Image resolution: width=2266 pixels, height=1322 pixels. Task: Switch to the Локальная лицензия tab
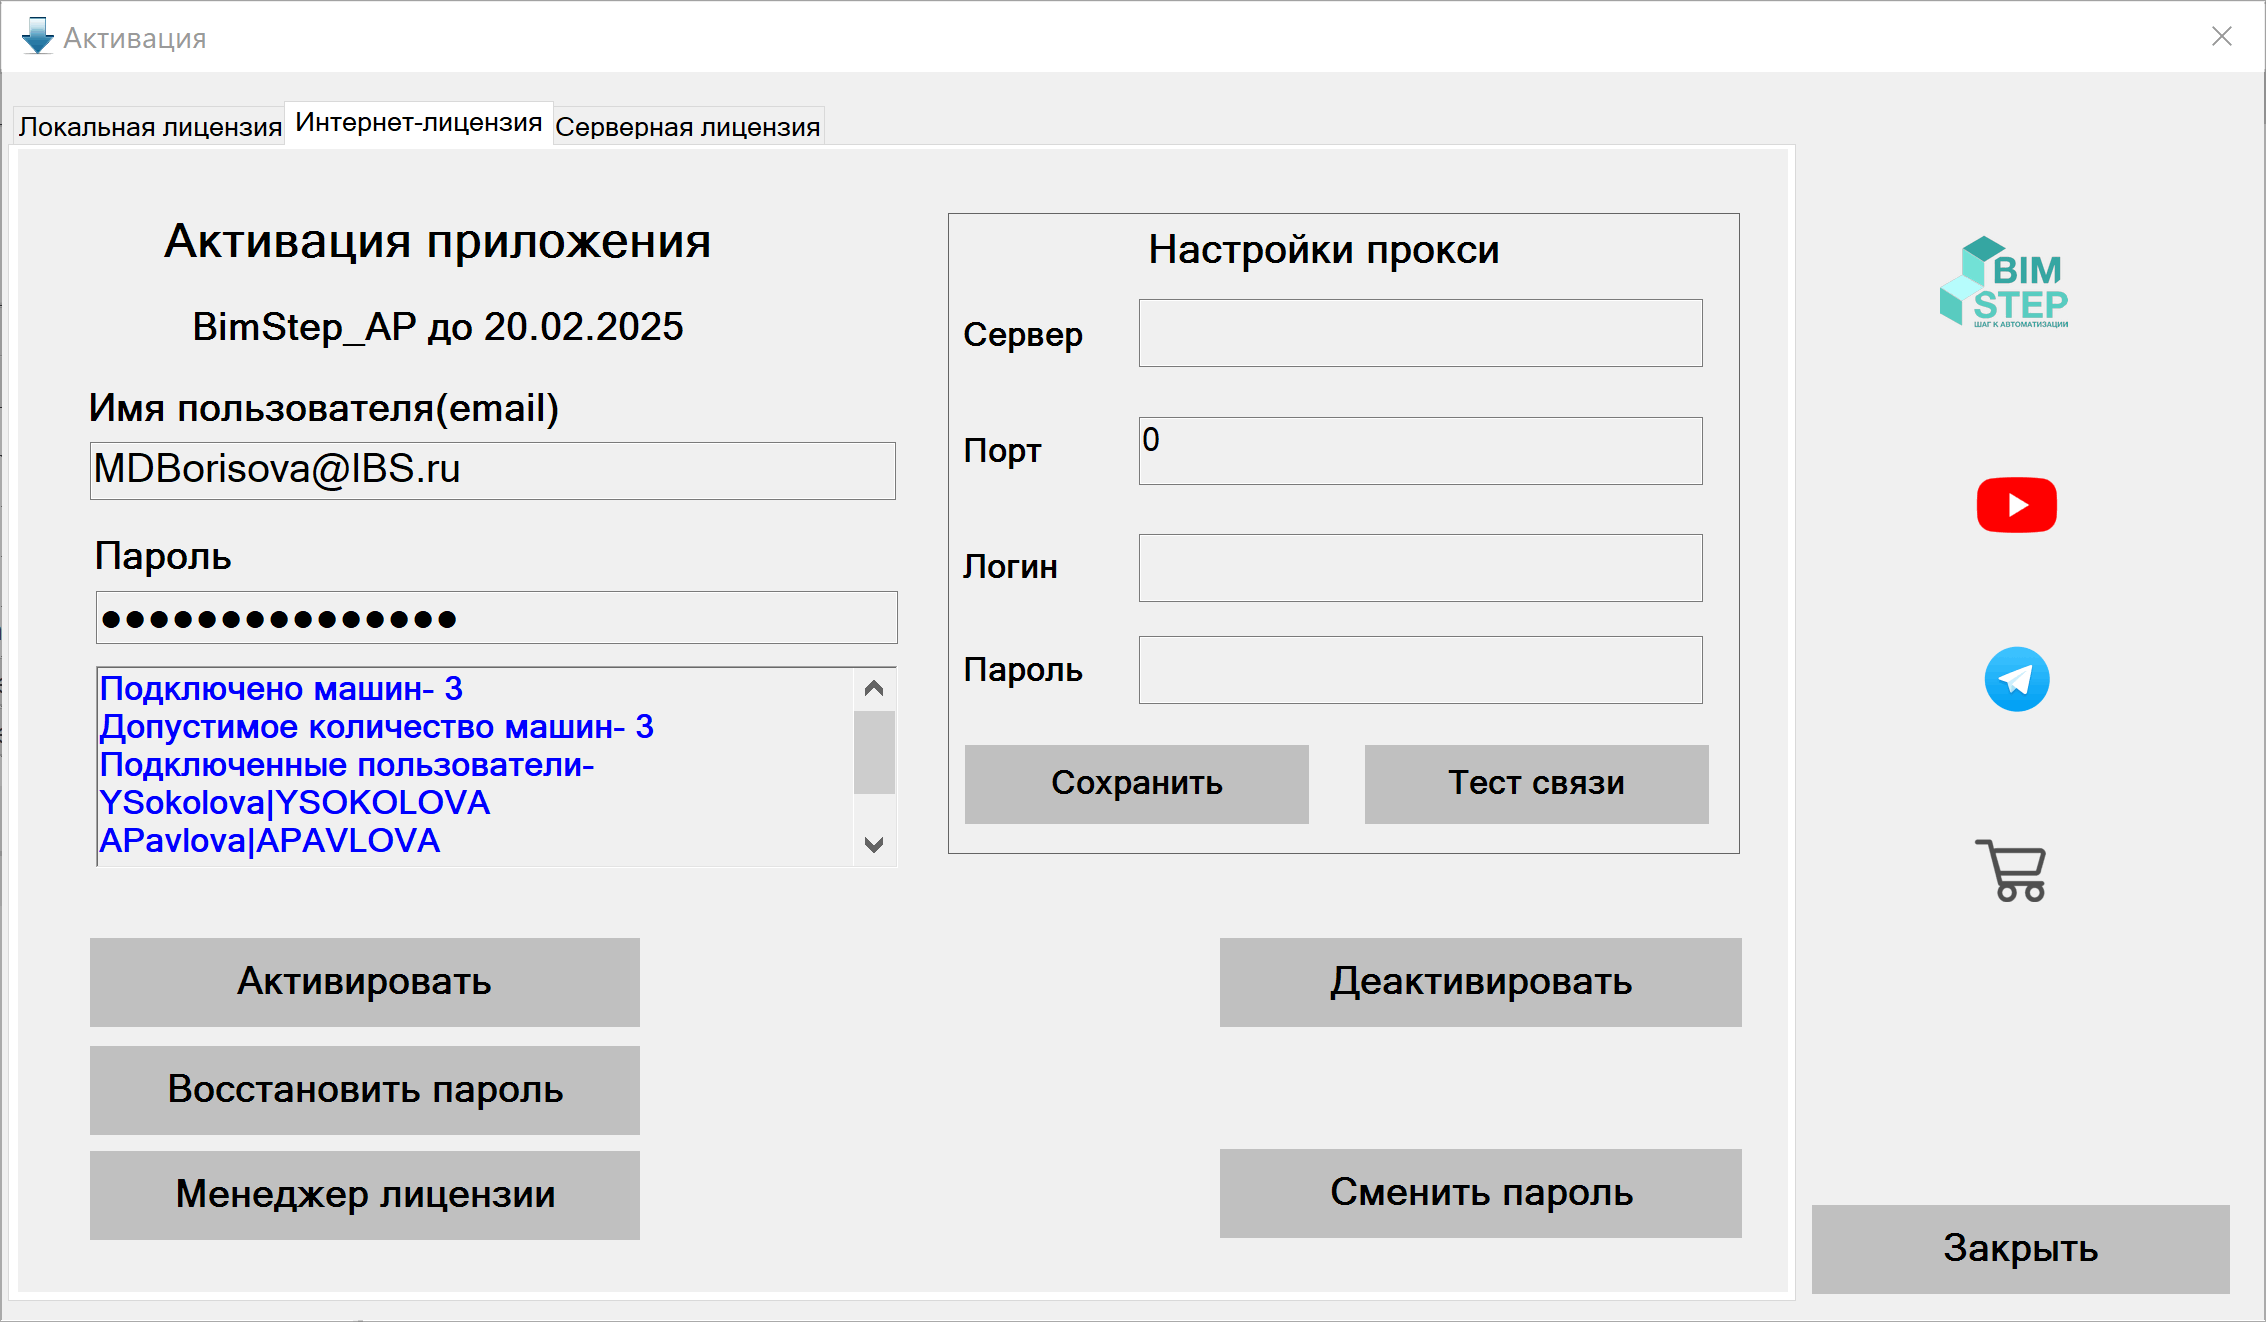click(150, 127)
